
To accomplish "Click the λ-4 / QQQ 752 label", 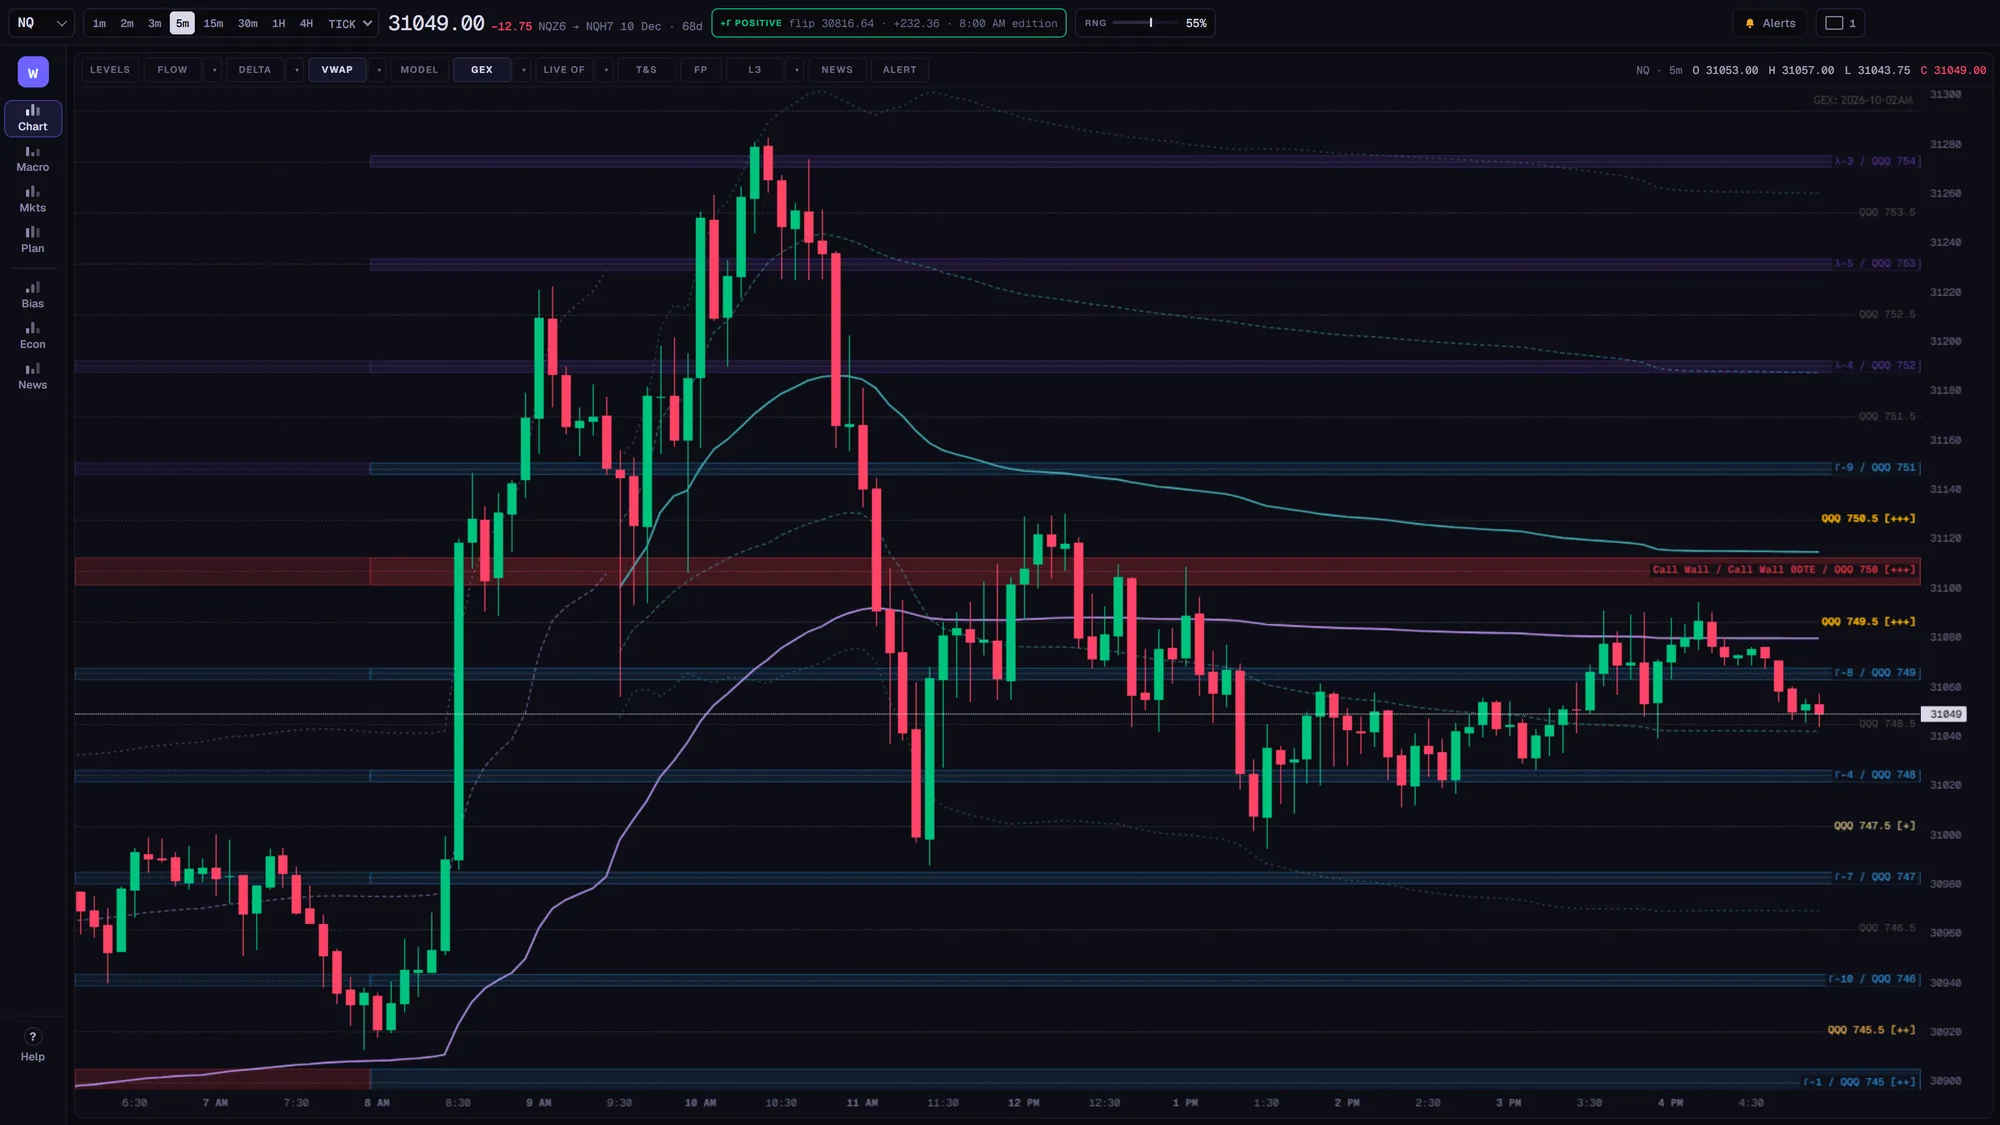I will [1875, 366].
